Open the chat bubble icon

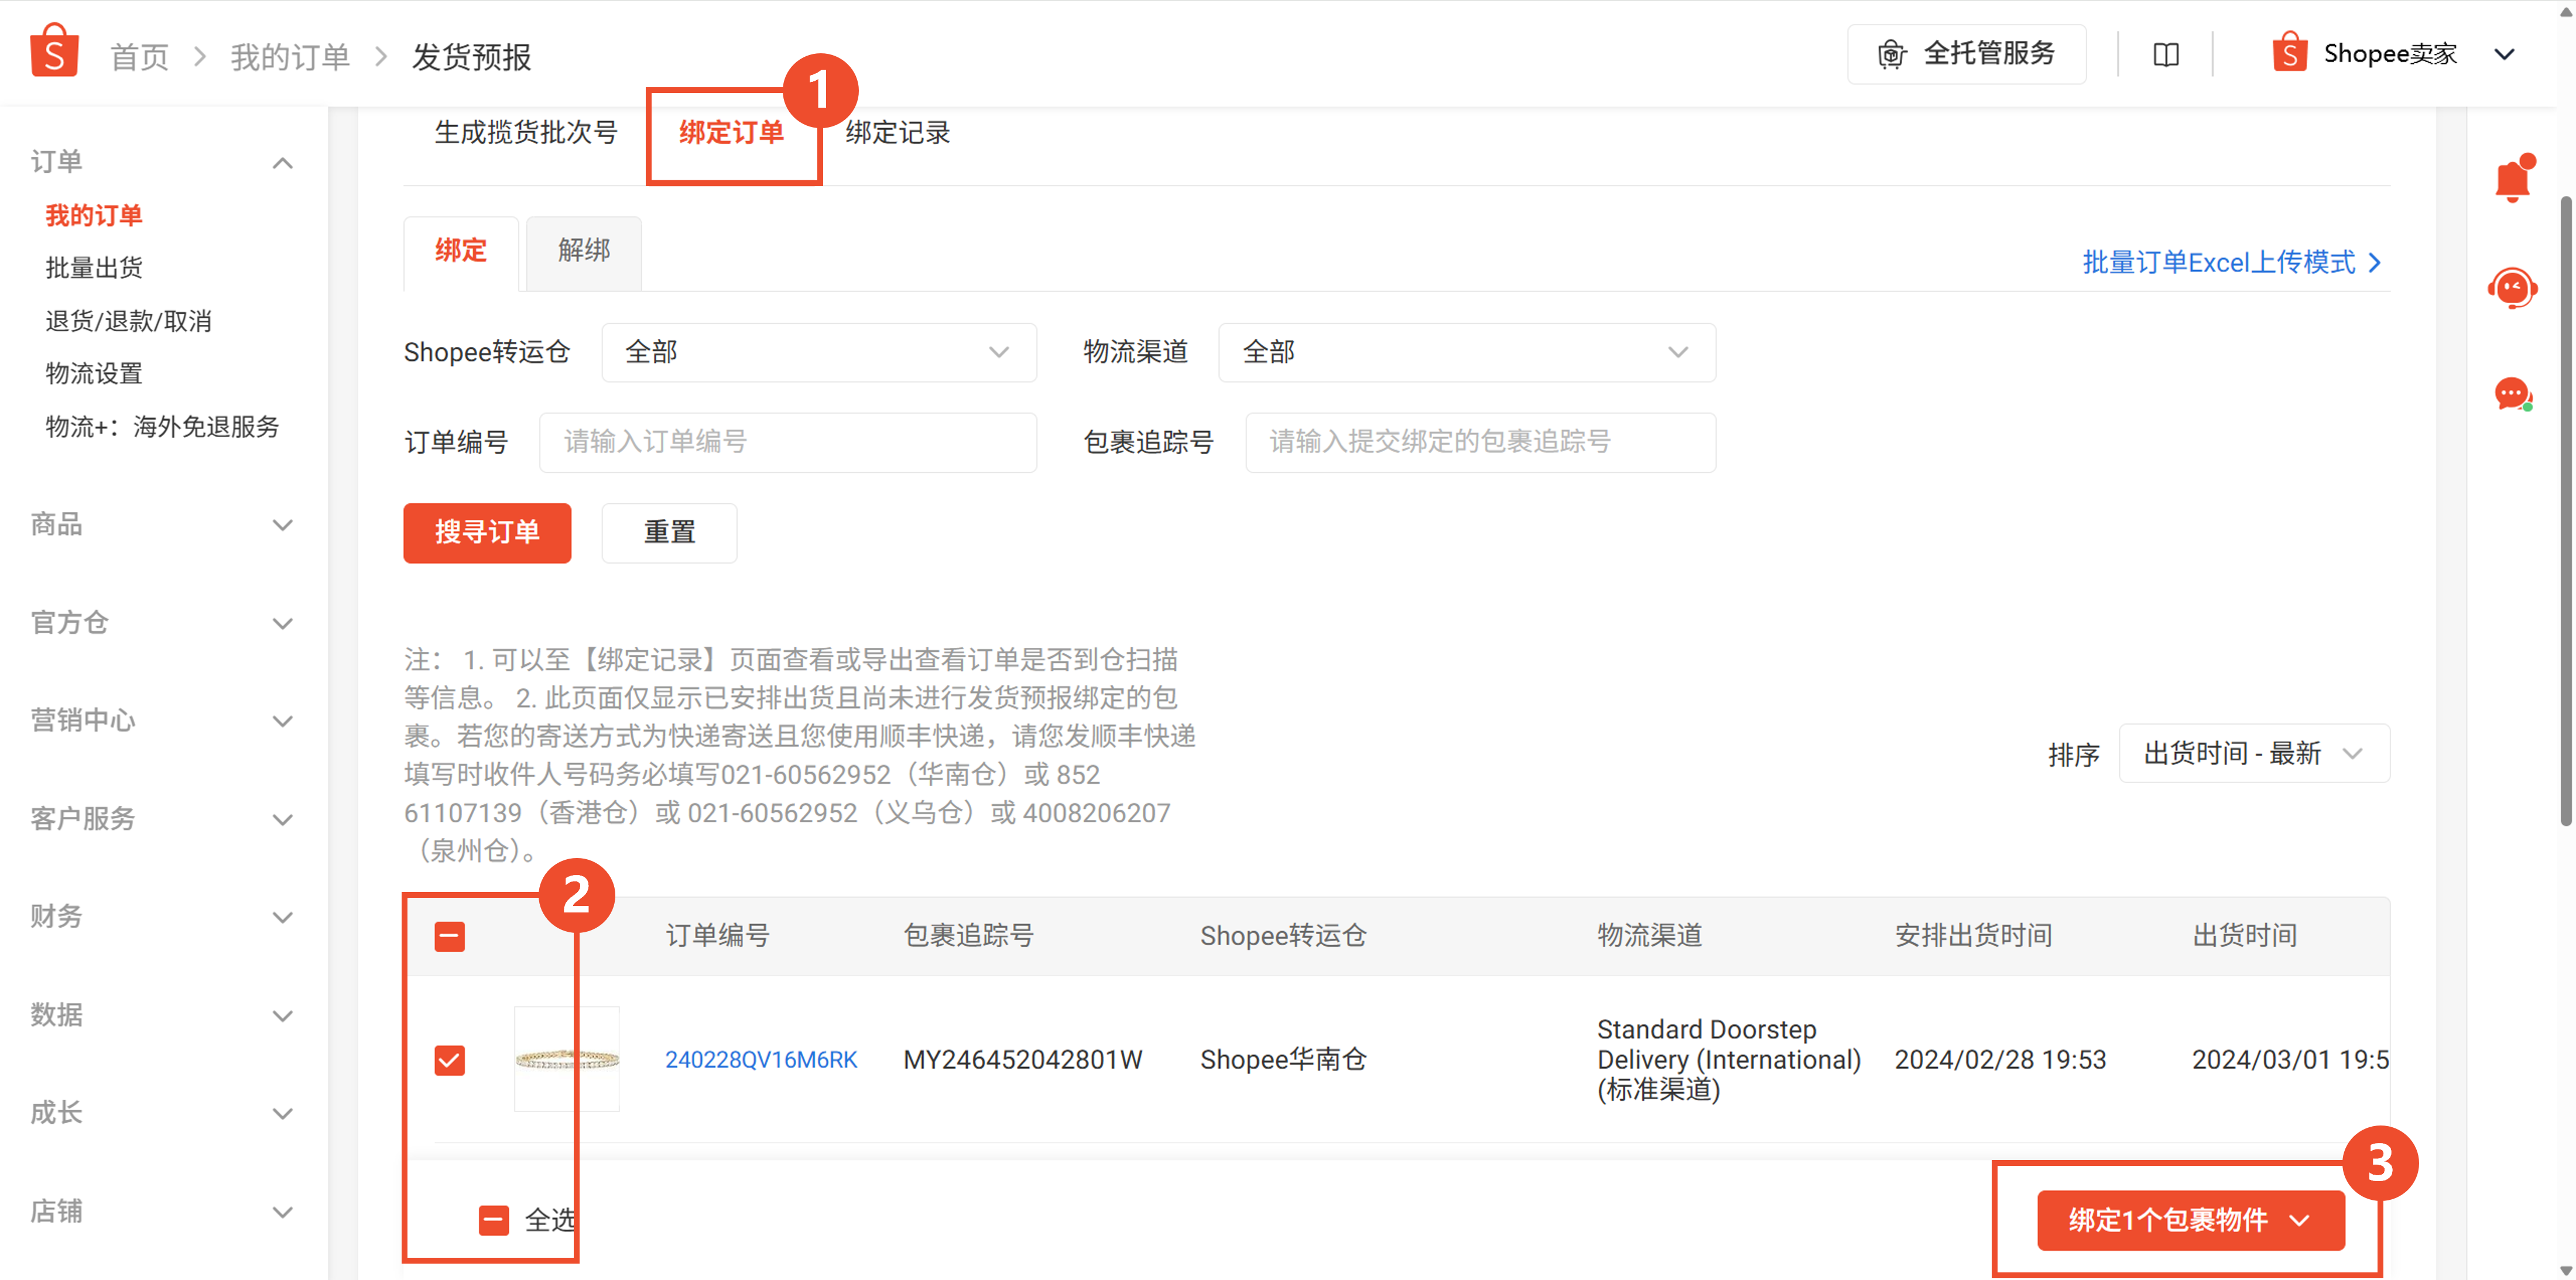click(2512, 394)
